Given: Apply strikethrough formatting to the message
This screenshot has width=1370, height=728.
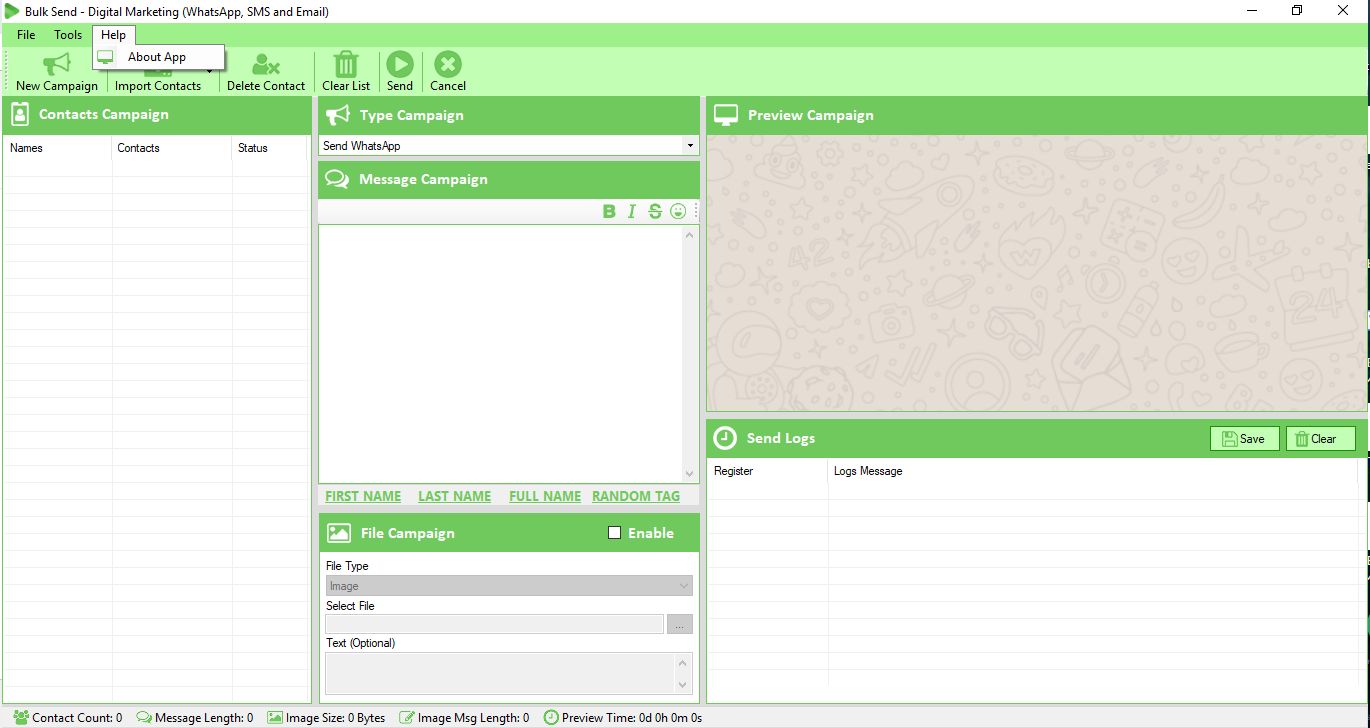Looking at the screenshot, I should pyautogui.click(x=655, y=211).
